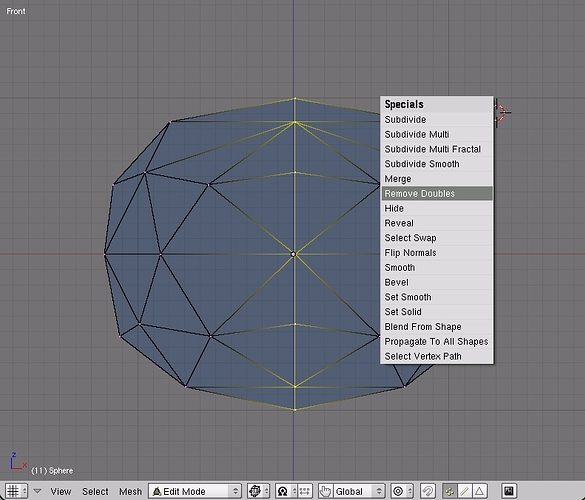Open window type grid selector
This screenshot has height=500, width=585.
16,491
